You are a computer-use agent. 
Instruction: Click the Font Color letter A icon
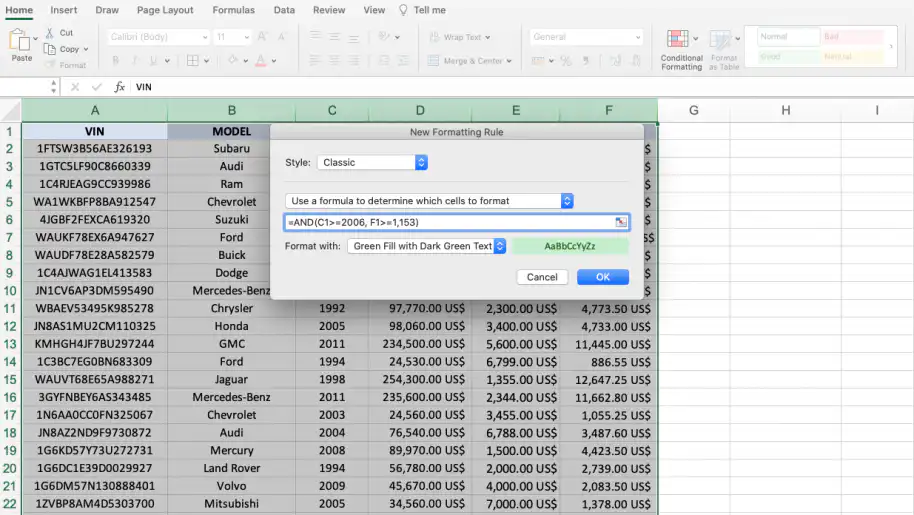[261, 60]
